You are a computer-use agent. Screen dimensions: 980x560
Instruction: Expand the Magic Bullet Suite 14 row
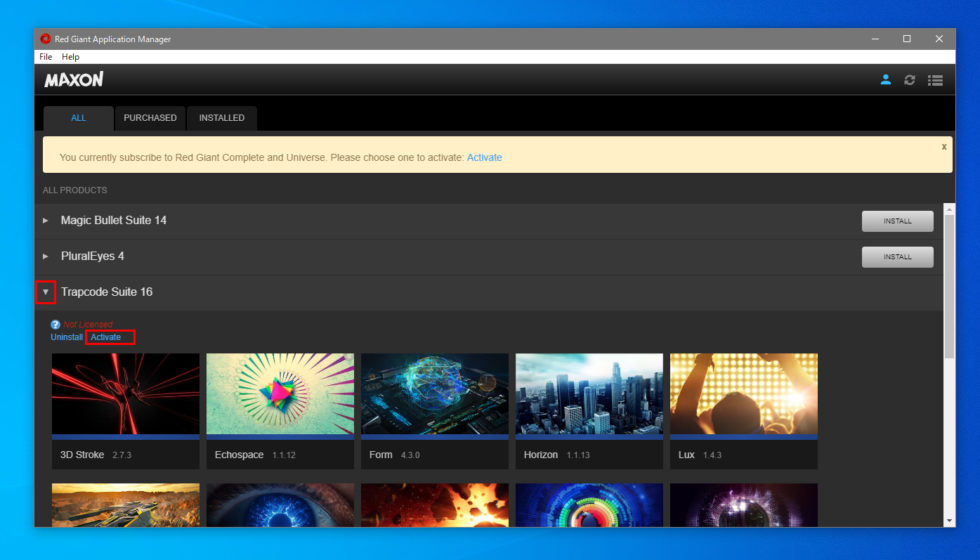[45, 221]
